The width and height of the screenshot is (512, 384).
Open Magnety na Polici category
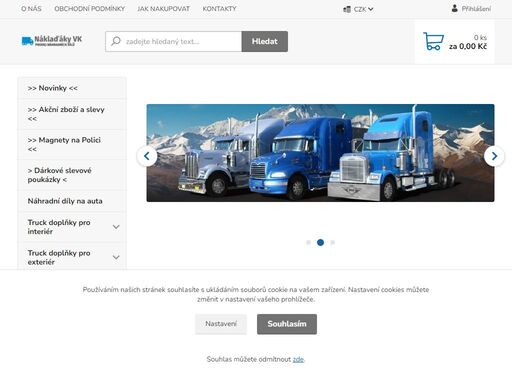72,144
